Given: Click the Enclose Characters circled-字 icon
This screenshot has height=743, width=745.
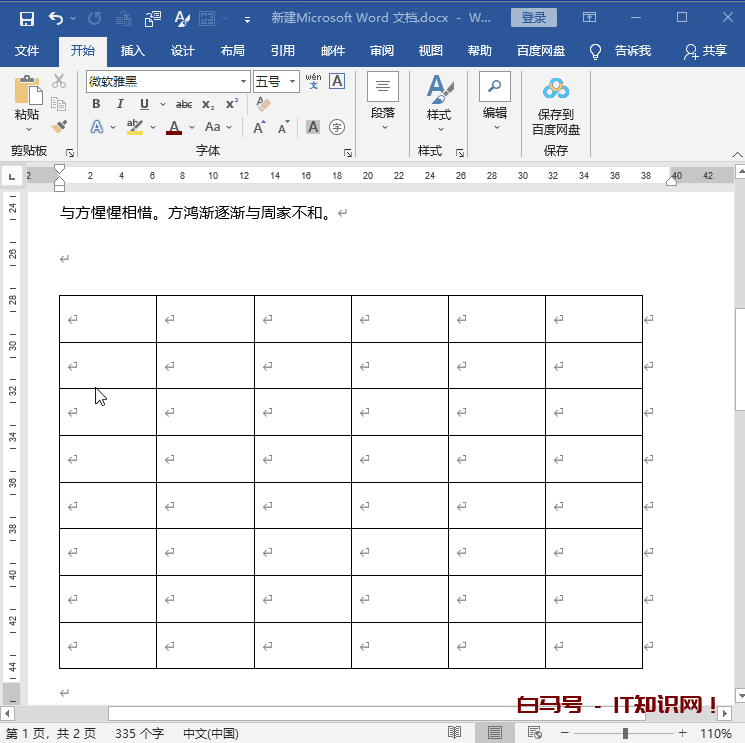Looking at the screenshot, I should (x=337, y=127).
